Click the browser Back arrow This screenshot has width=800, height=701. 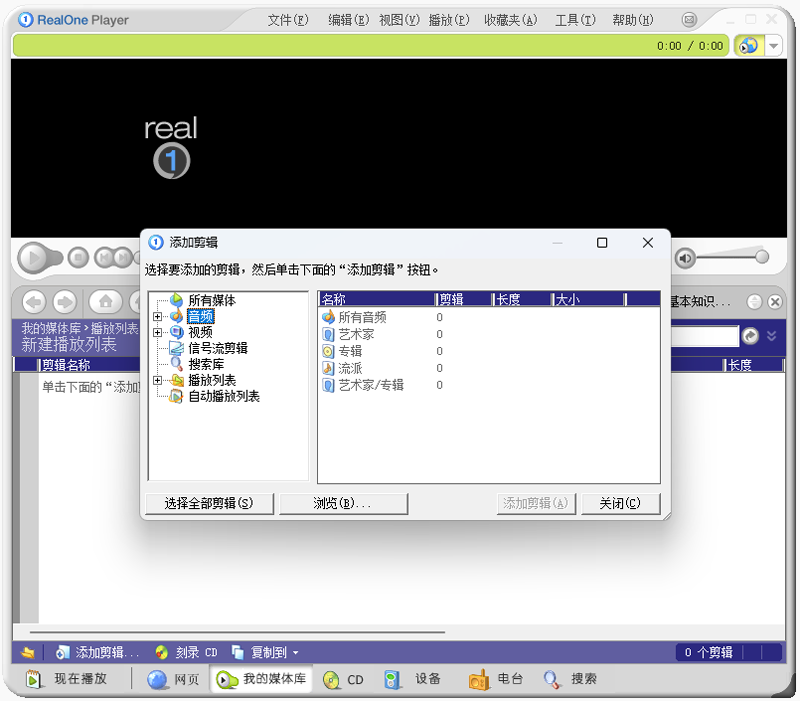click(x=34, y=303)
